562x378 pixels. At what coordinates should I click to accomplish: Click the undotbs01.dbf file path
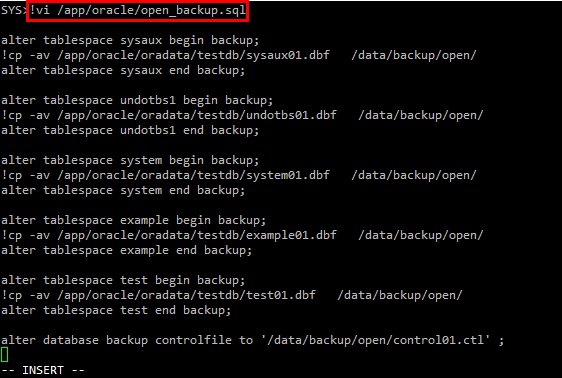coord(197,115)
